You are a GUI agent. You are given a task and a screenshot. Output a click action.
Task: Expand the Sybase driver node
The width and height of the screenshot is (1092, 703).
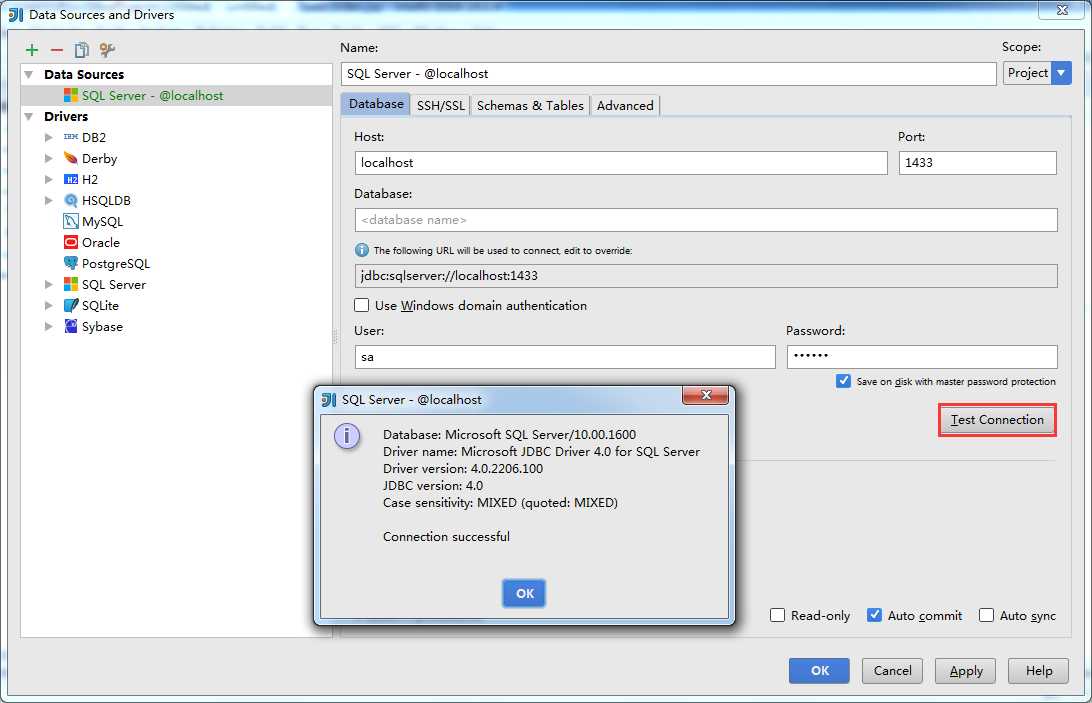(49, 326)
